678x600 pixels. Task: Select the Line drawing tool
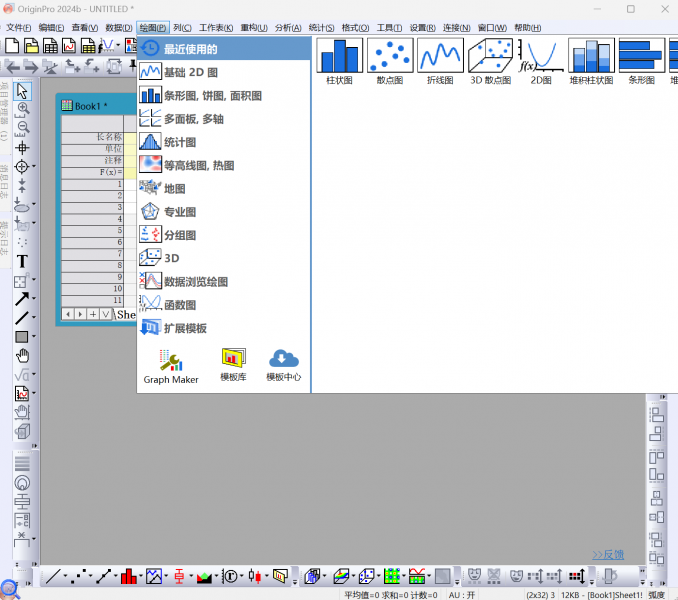(x=22, y=318)
